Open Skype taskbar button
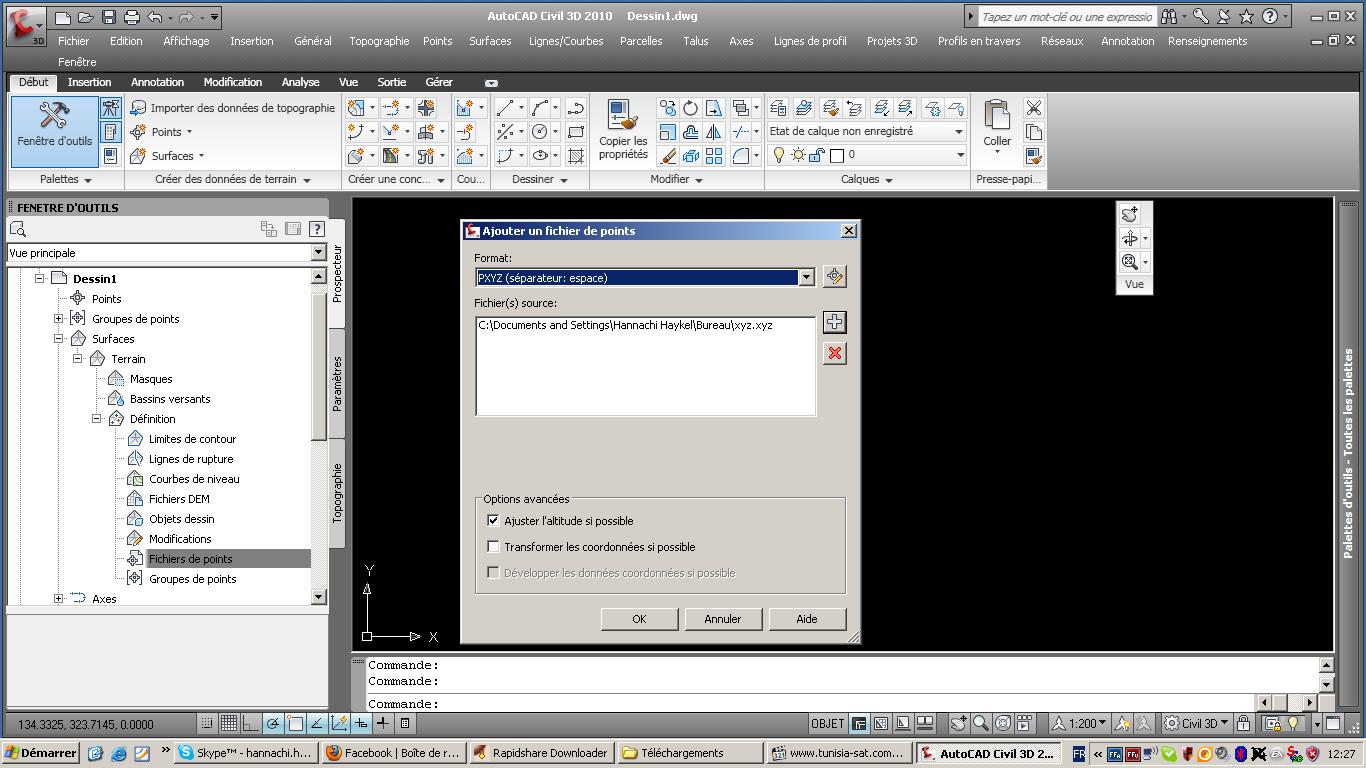1366x768 pixels. coord(246,753)
